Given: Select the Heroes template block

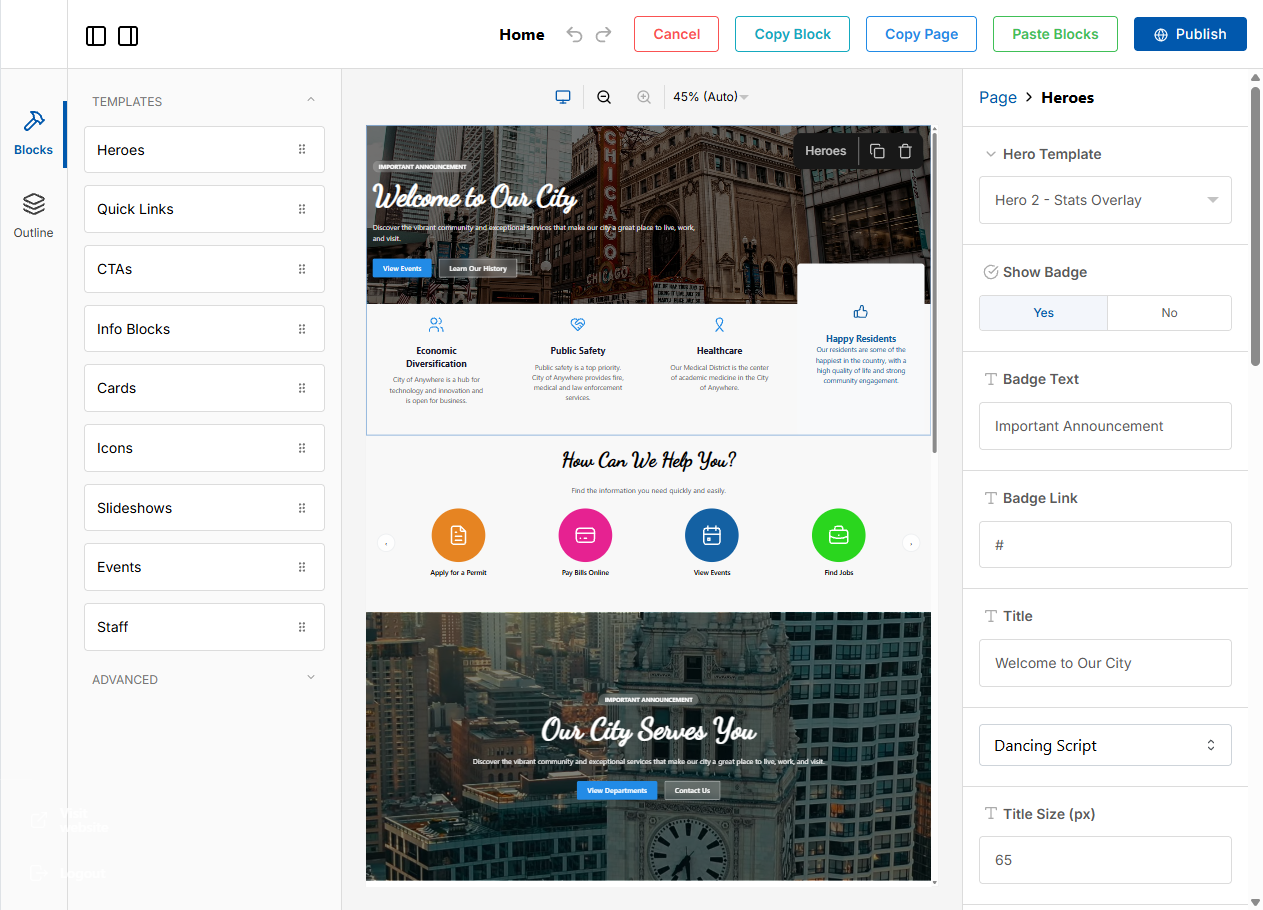Looking at the screenshot, I should click(x=204, y=150).
